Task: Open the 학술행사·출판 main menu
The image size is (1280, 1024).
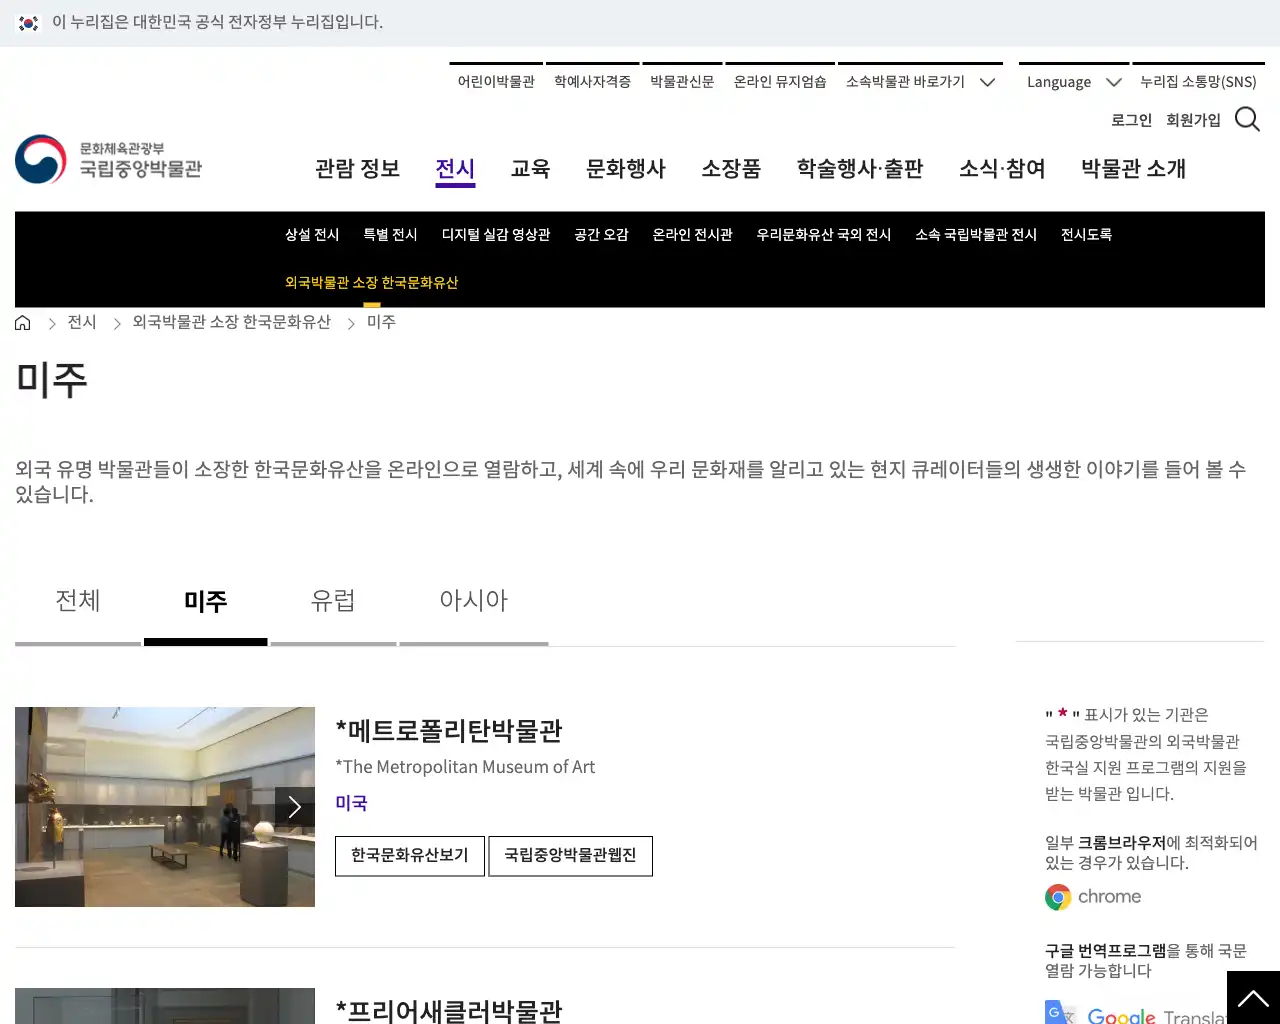Action: tap(860, 169)
